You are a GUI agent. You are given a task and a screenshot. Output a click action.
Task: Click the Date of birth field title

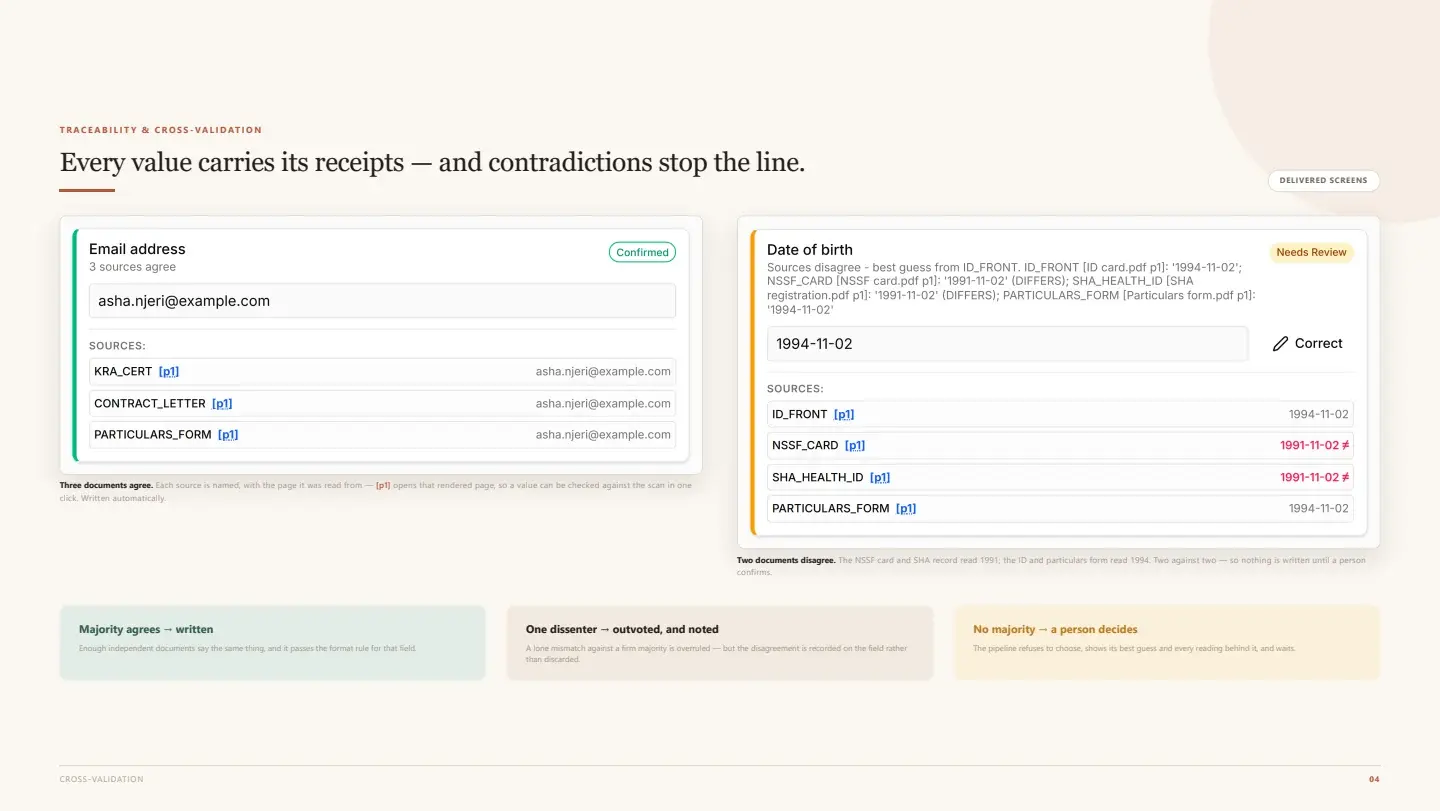810,250
